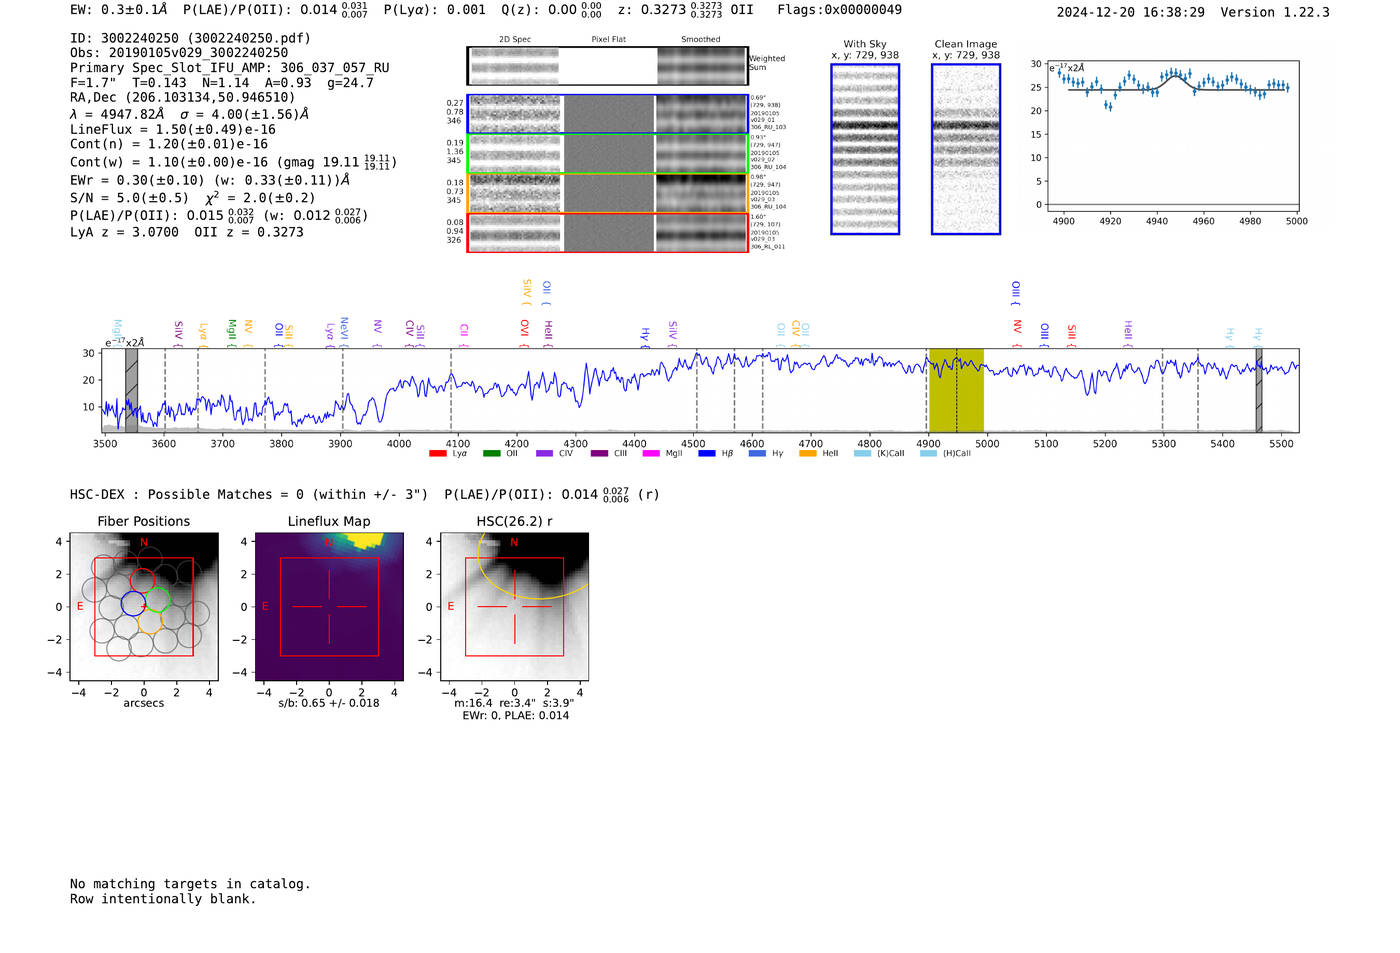Select the (K)CaII legend swatch
Screen dimensions: 1400x953
coord(862,454)
